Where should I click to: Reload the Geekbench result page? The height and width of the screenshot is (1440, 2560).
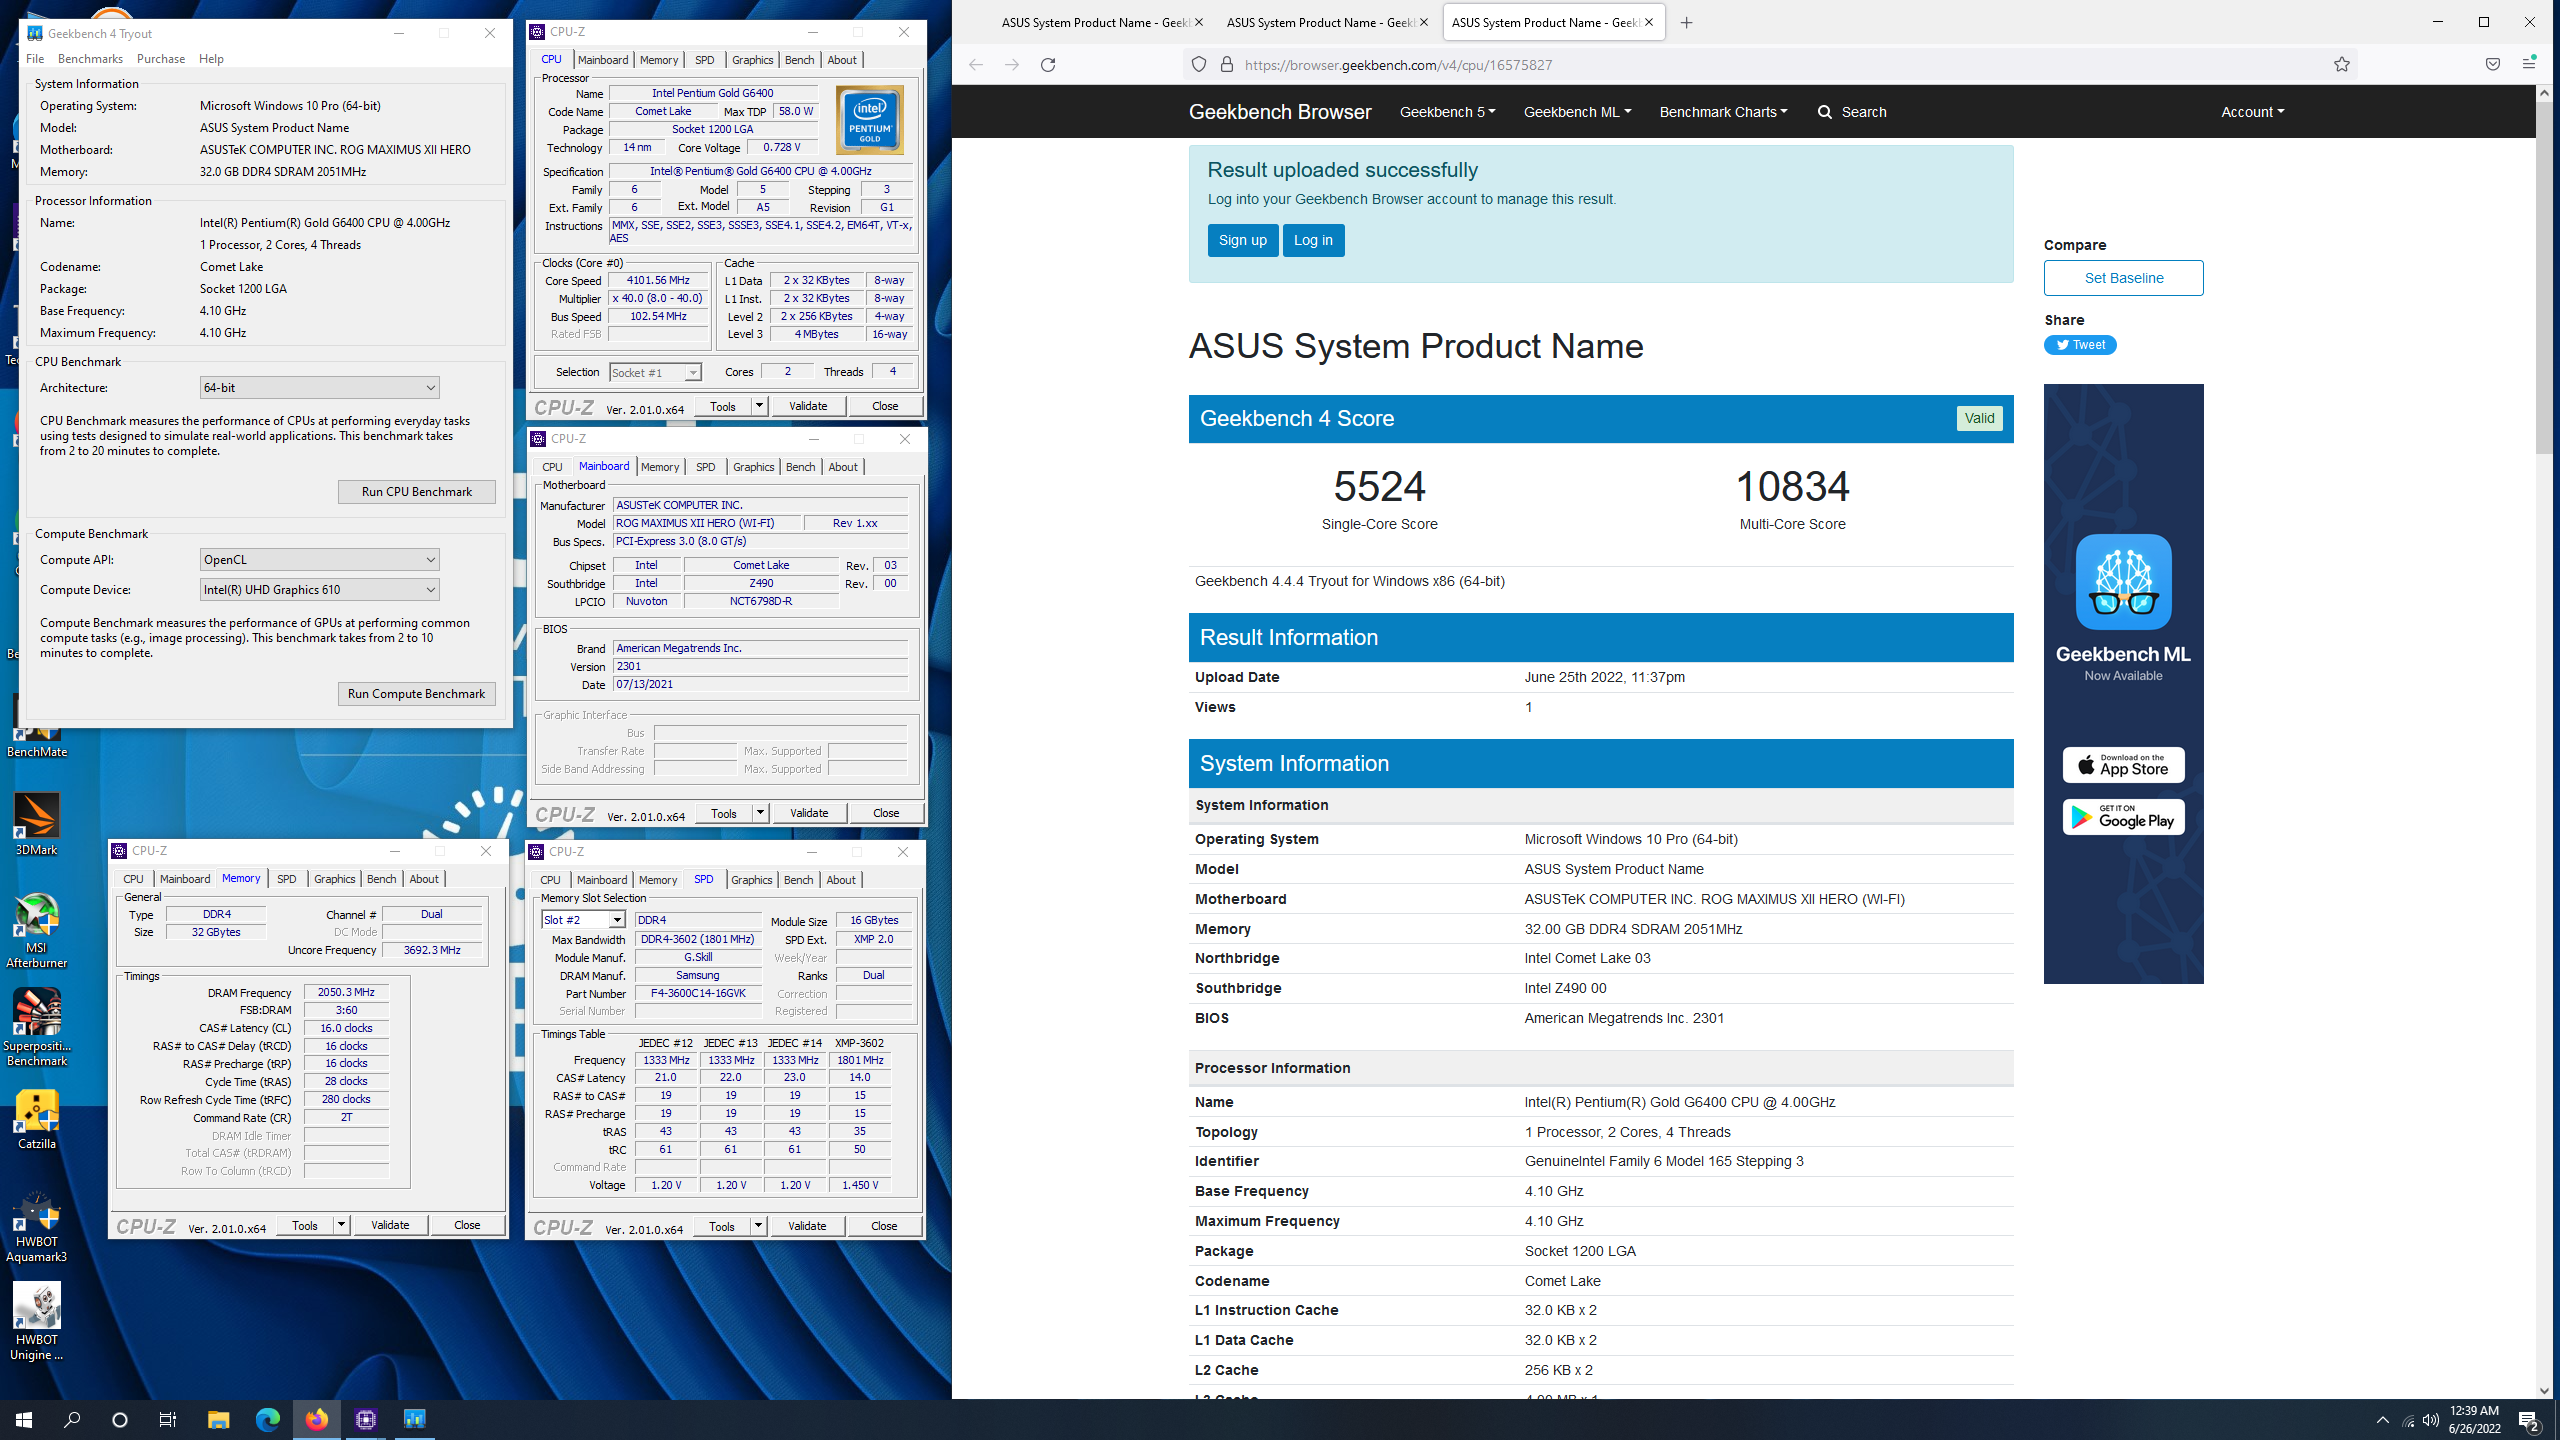point(1047,65)
